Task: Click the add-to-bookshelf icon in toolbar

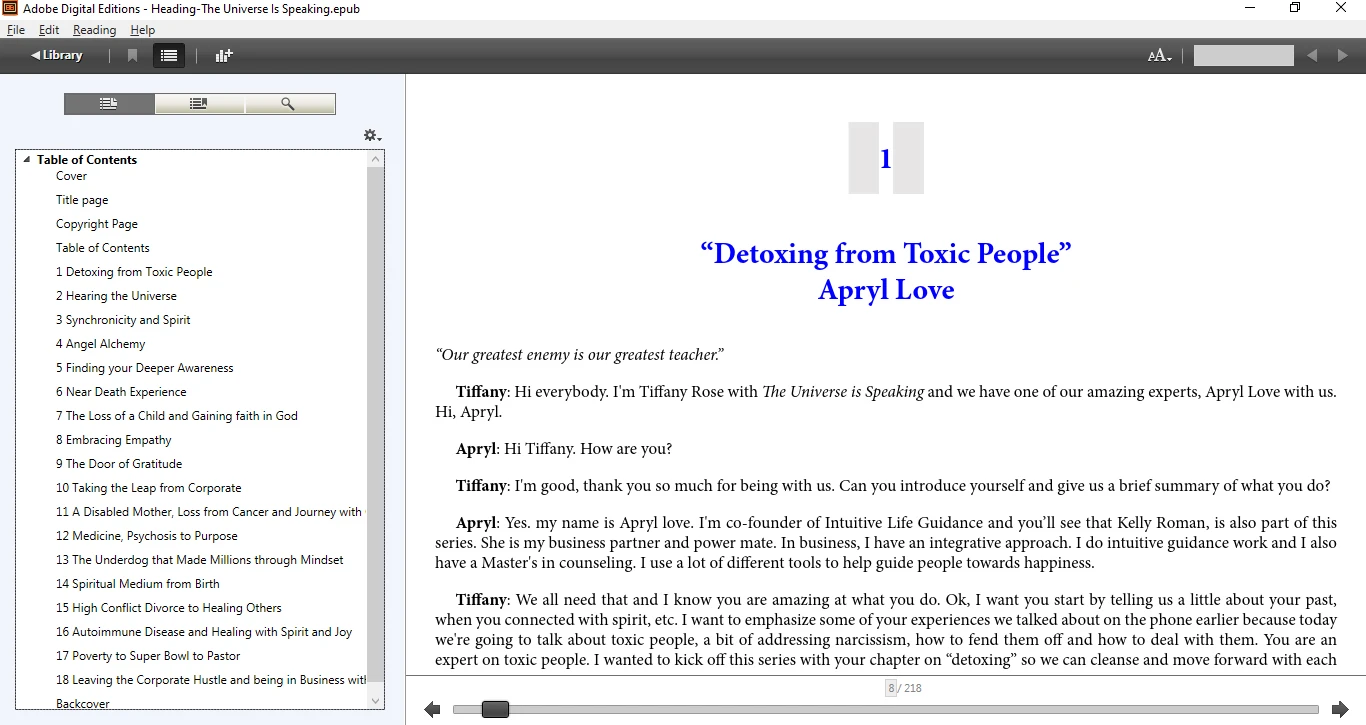Action: coord(224,56)
